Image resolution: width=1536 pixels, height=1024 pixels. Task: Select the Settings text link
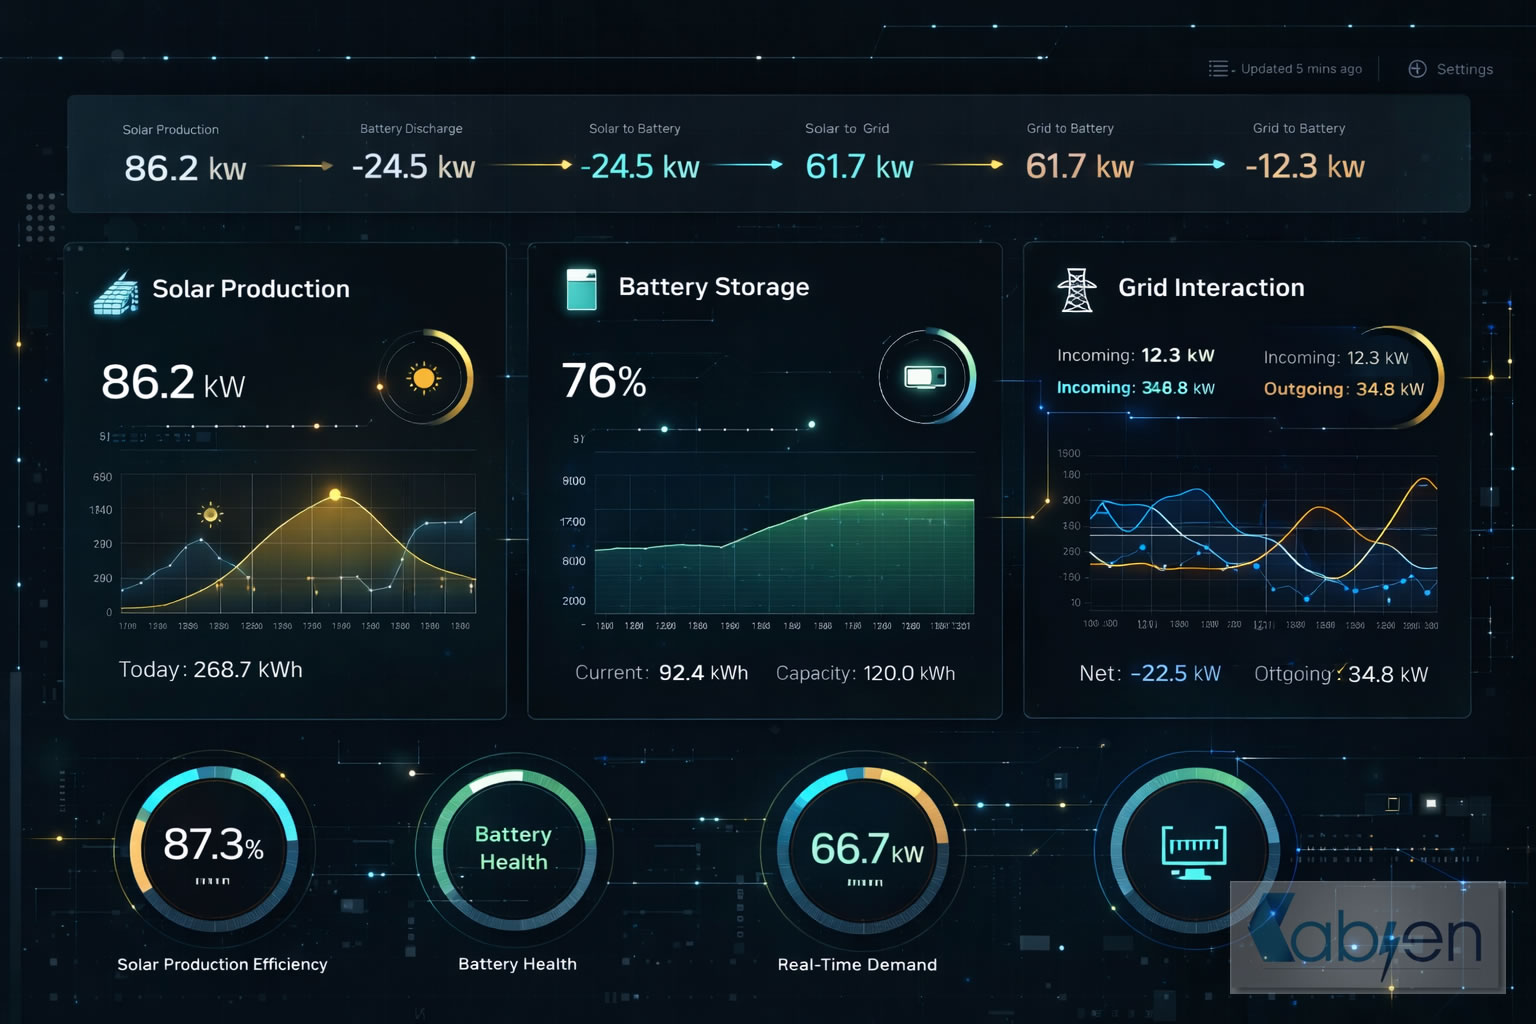pos(1464,69)
